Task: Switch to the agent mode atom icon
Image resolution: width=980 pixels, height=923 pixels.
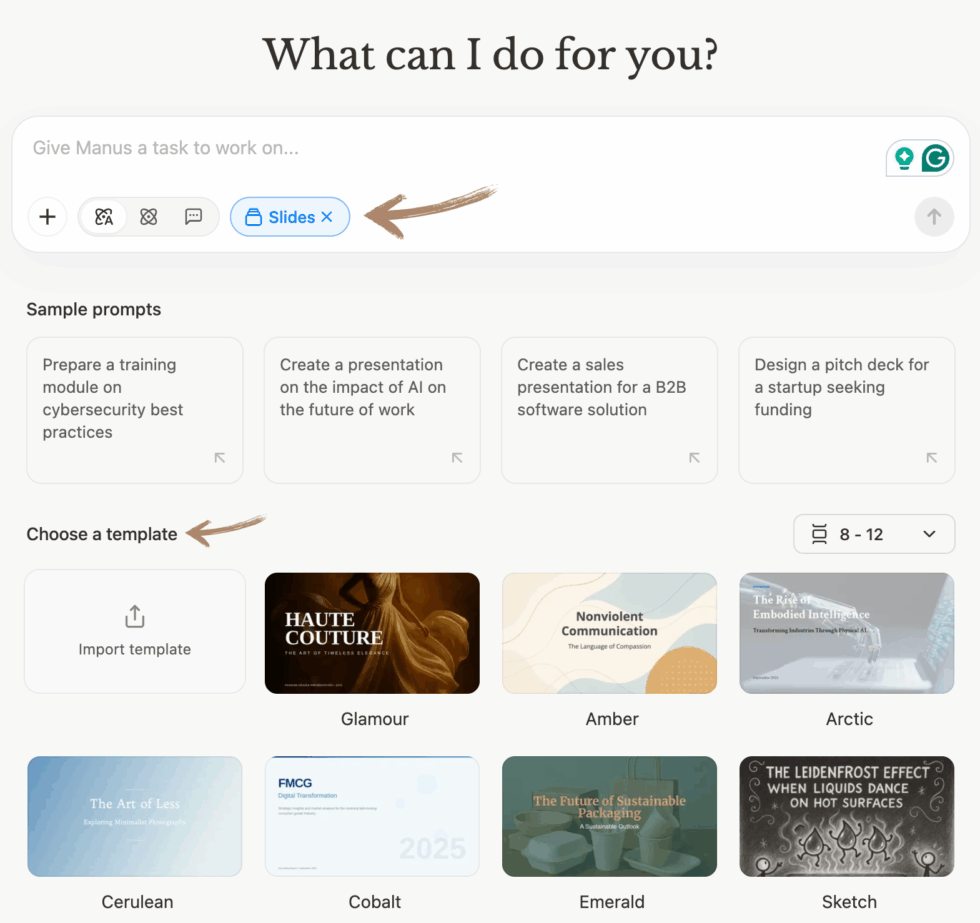Action: pyautogui.click(x=149, y=217)
